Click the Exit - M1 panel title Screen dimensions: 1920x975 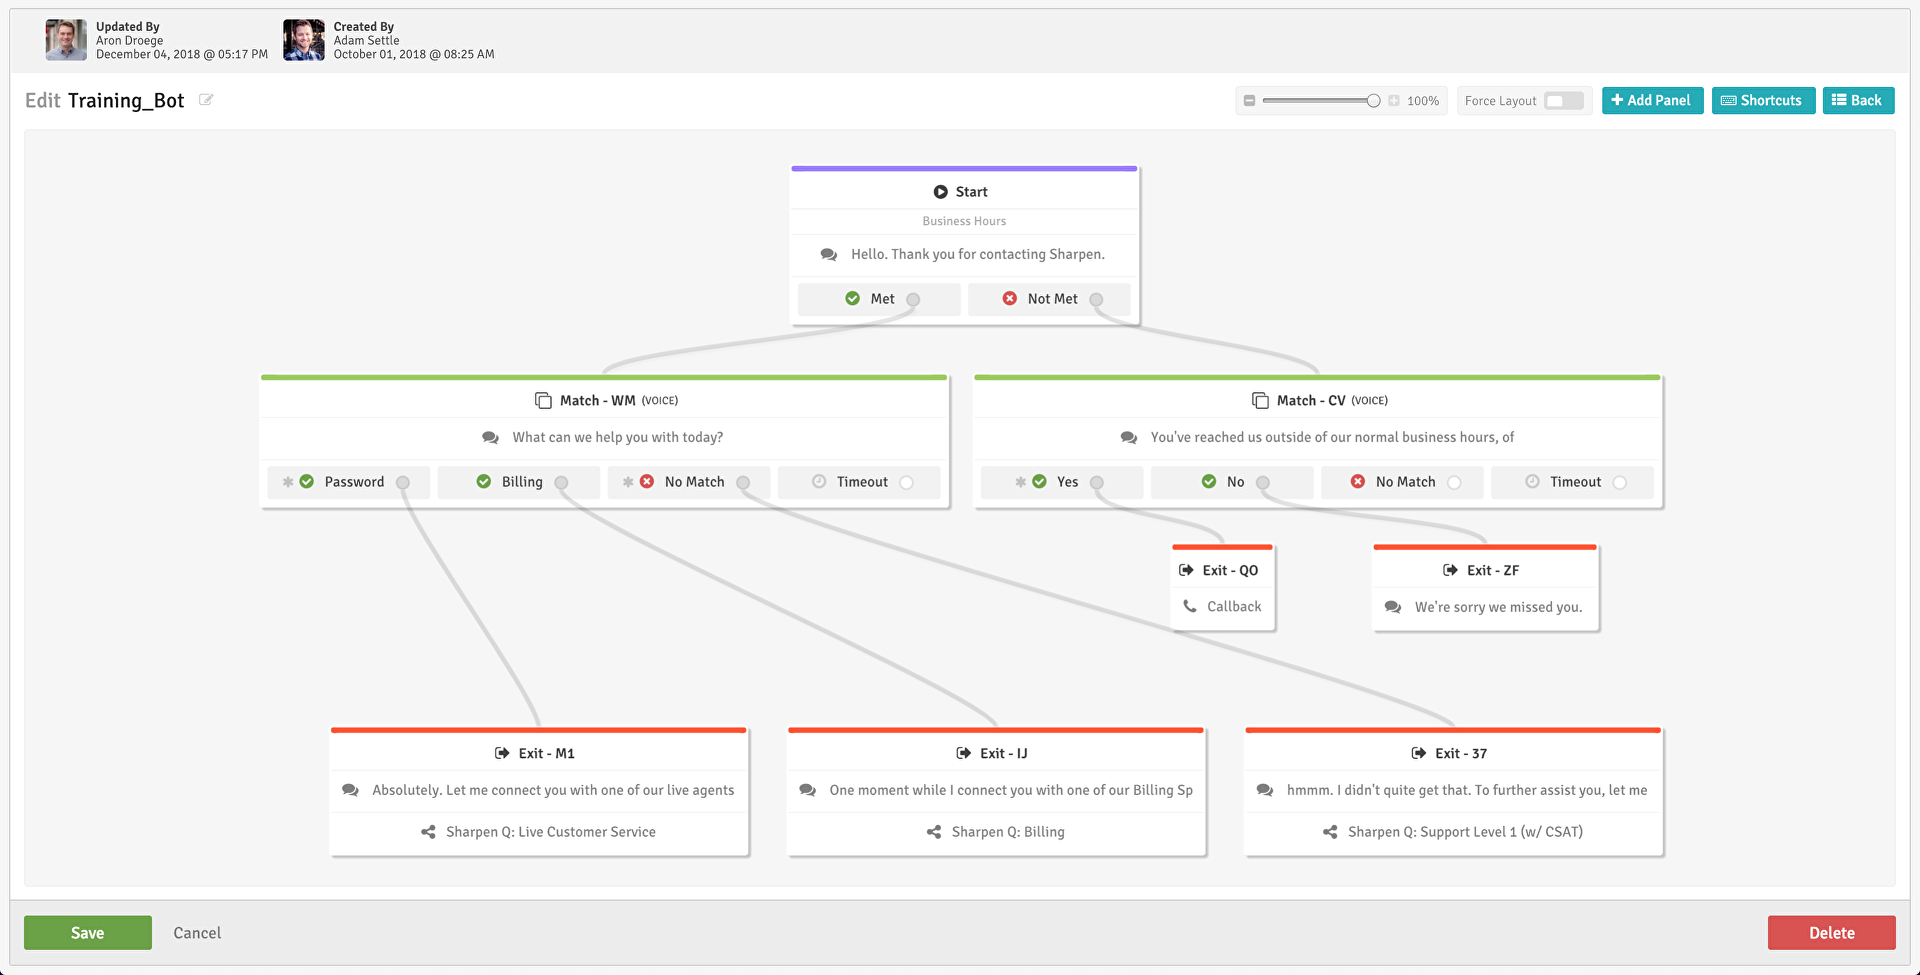click(x=546, y=753)
